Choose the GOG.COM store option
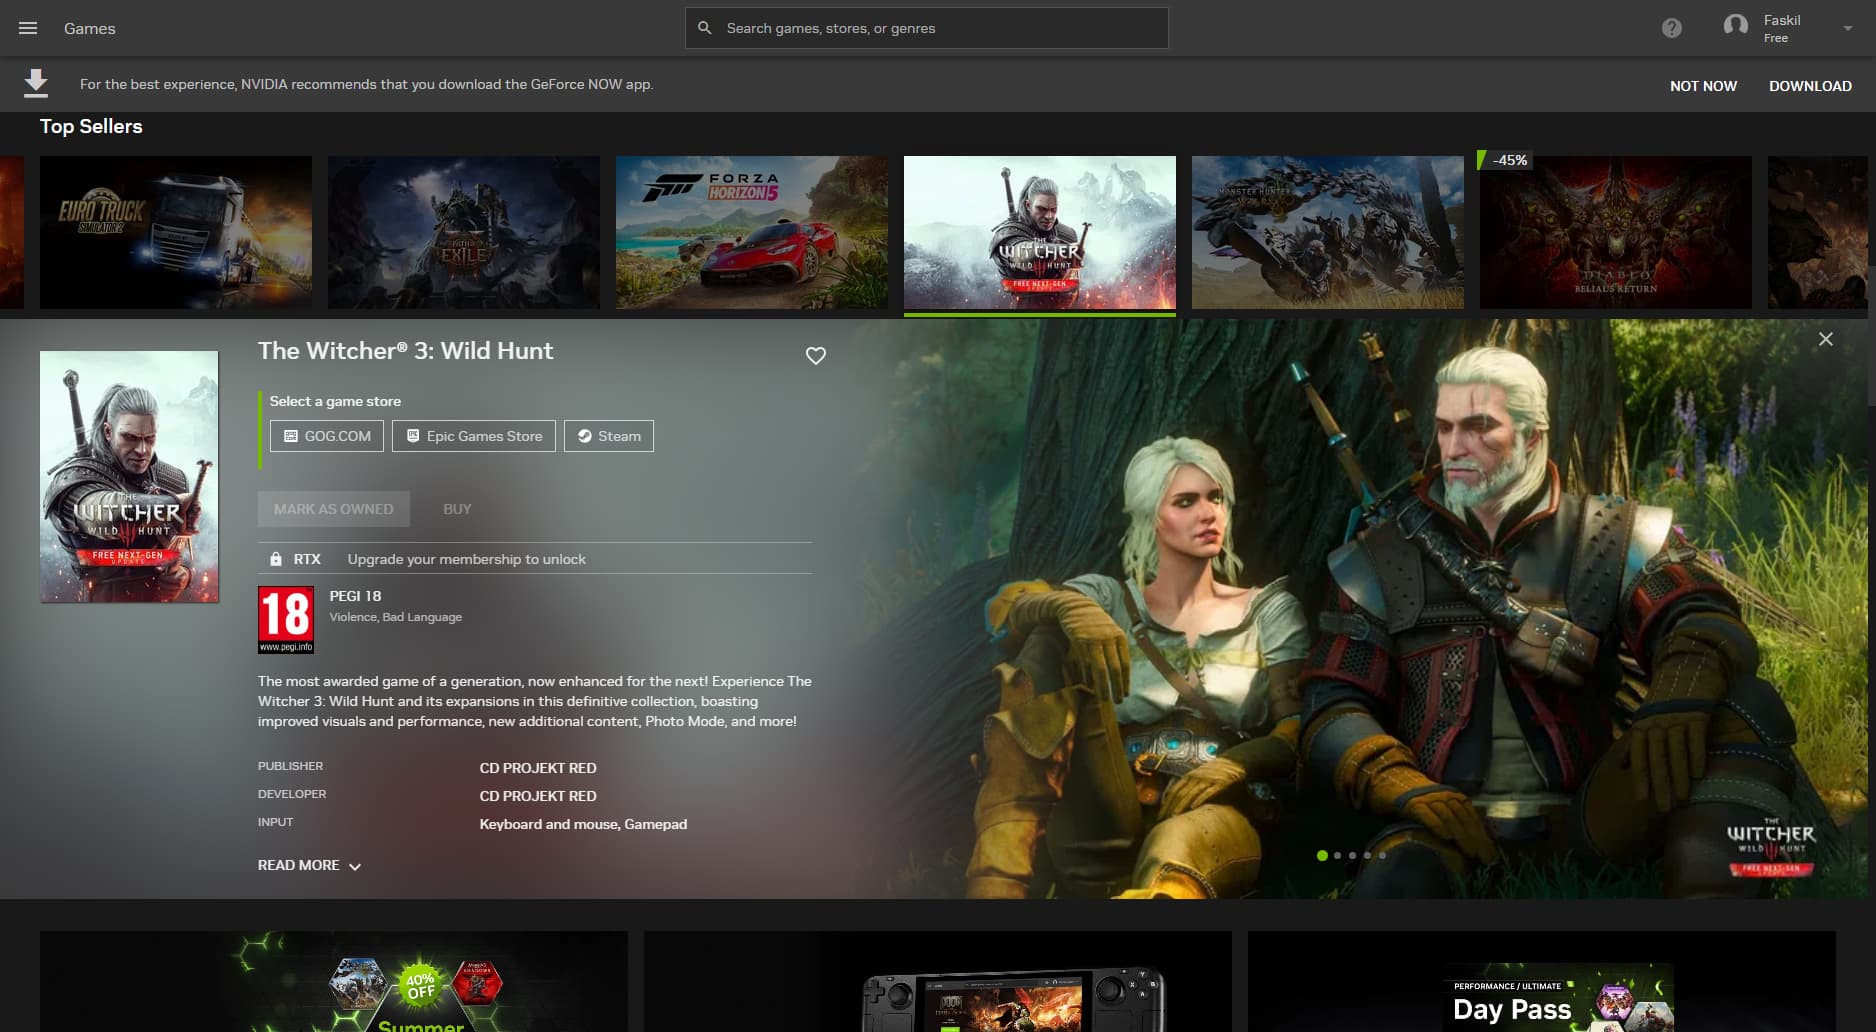 (327, 436)
